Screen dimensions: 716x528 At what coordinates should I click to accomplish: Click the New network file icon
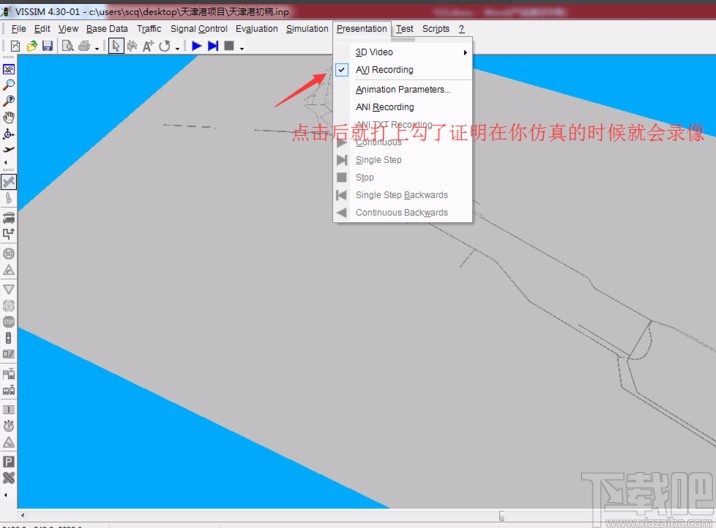15,46
